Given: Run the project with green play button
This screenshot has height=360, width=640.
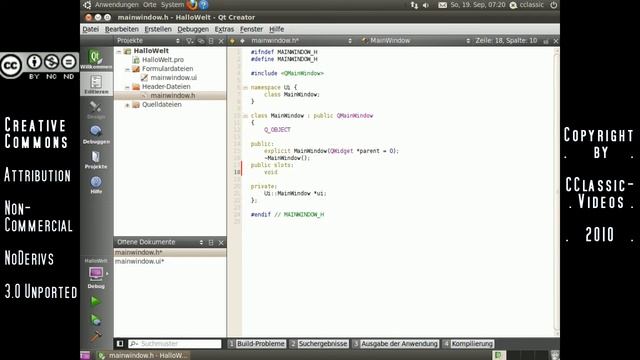Looking at the screenshot, I should tap(96, 301).
